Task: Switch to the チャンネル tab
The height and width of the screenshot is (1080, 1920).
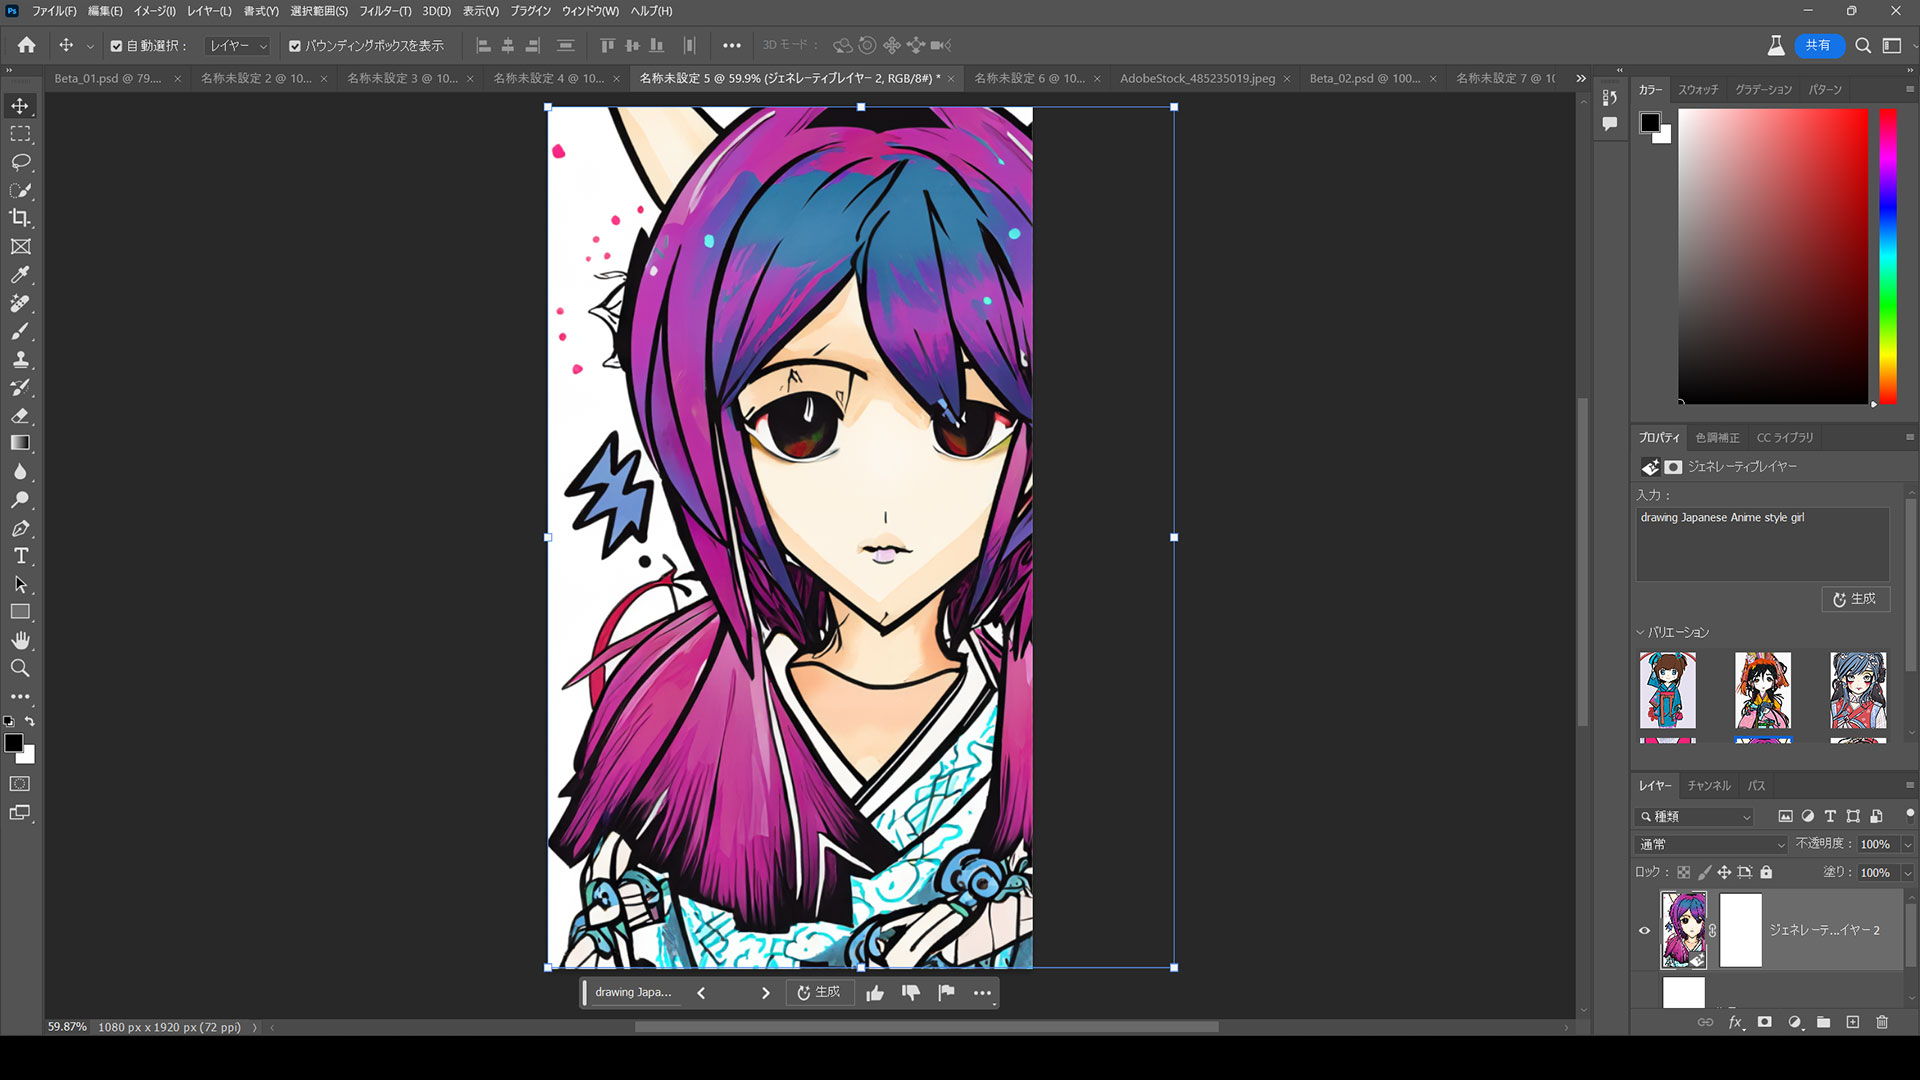Action: [1708, 786]
